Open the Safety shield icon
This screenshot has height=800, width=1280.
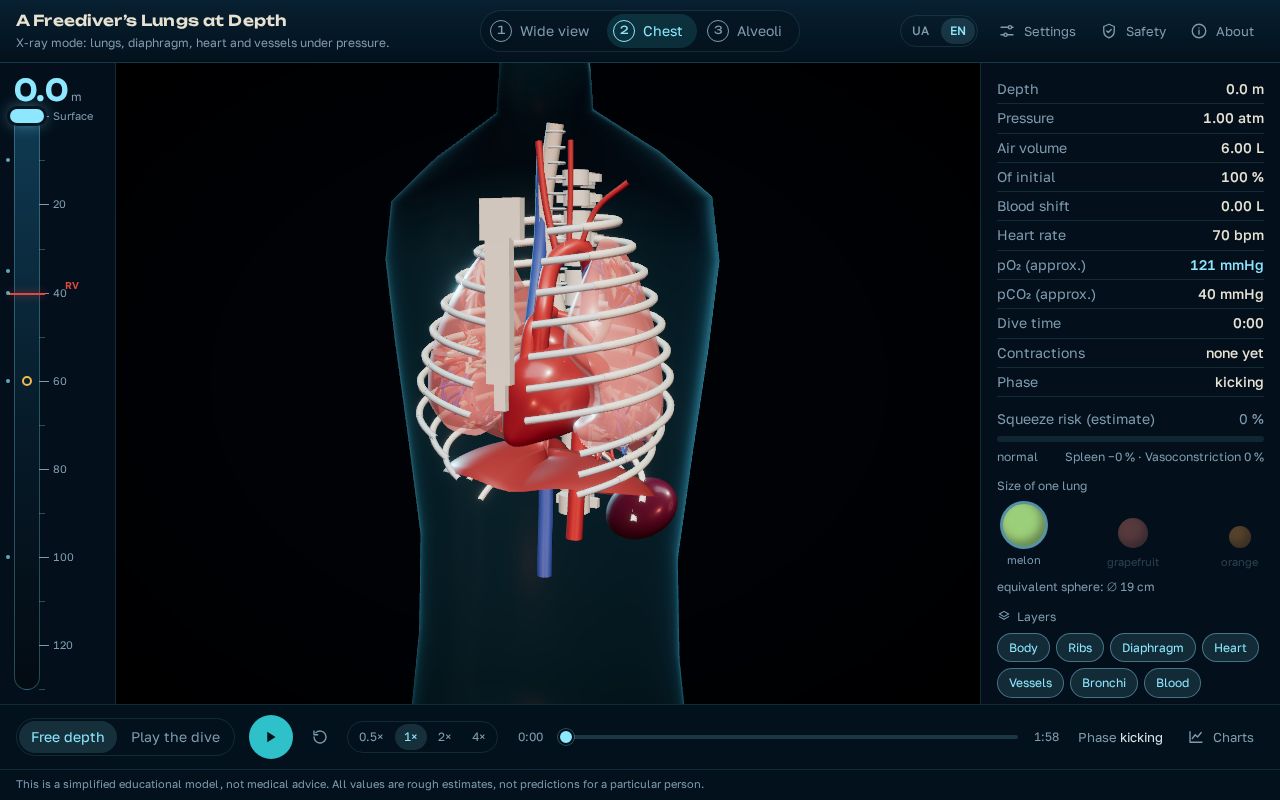[1109, 31]
